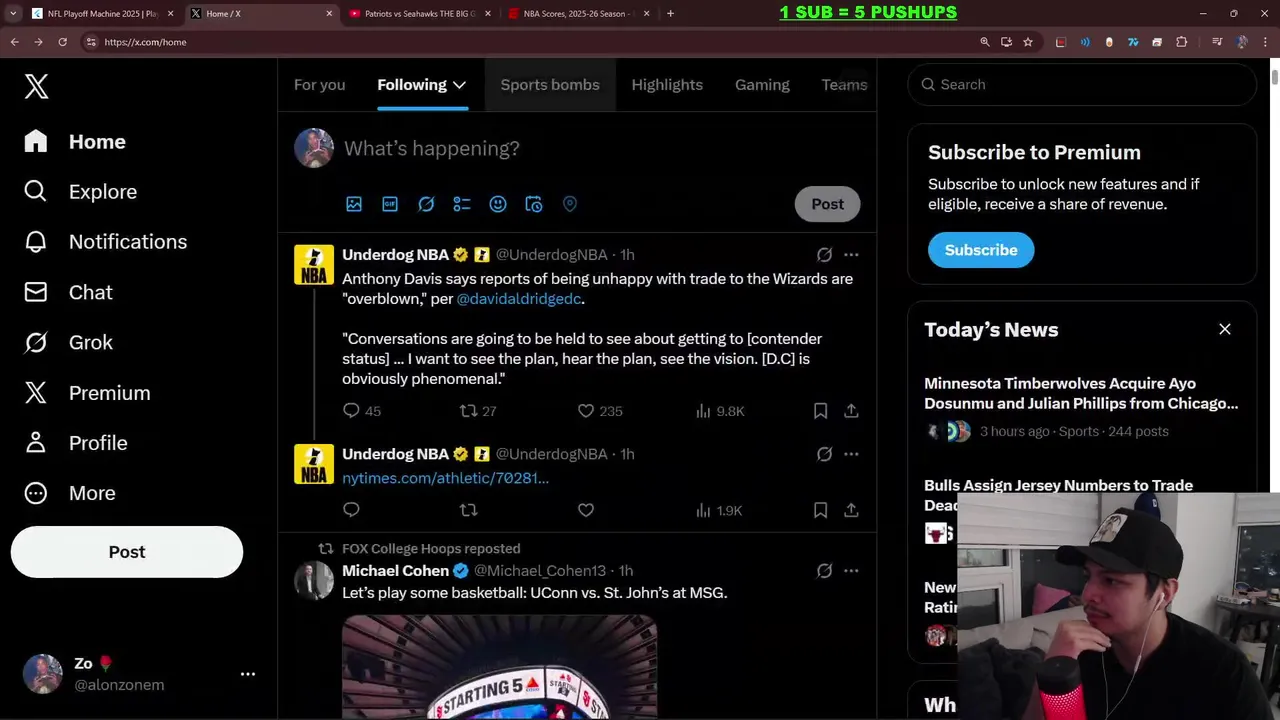1280x720 pixels.
Task: Open Notifications in the sidebar
Action: click(105, 242)
